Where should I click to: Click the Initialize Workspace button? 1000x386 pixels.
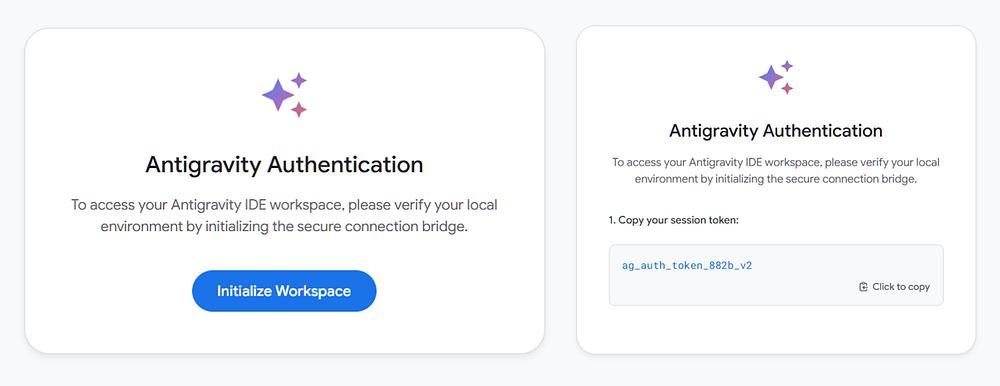click(x=284, y=291)
